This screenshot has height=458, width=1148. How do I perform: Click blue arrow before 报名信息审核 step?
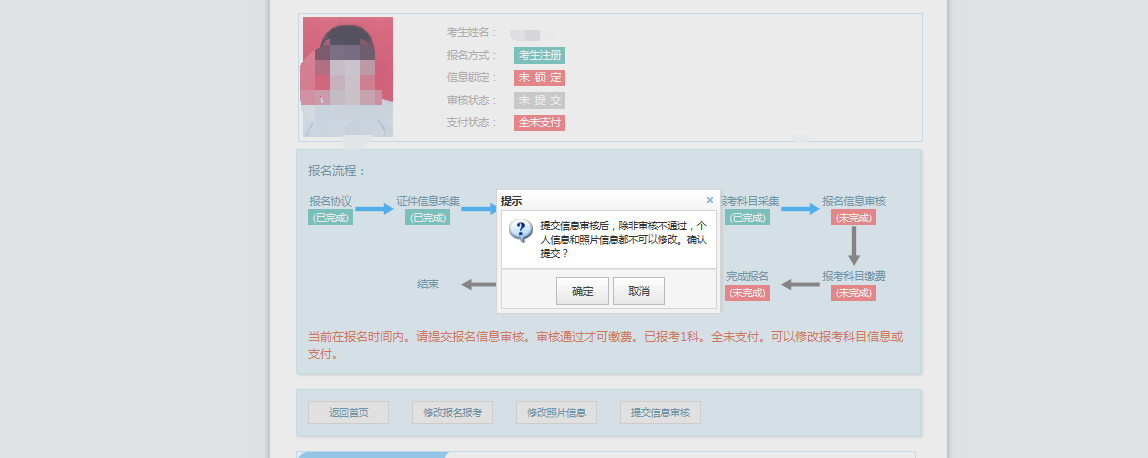click(800, 209)
